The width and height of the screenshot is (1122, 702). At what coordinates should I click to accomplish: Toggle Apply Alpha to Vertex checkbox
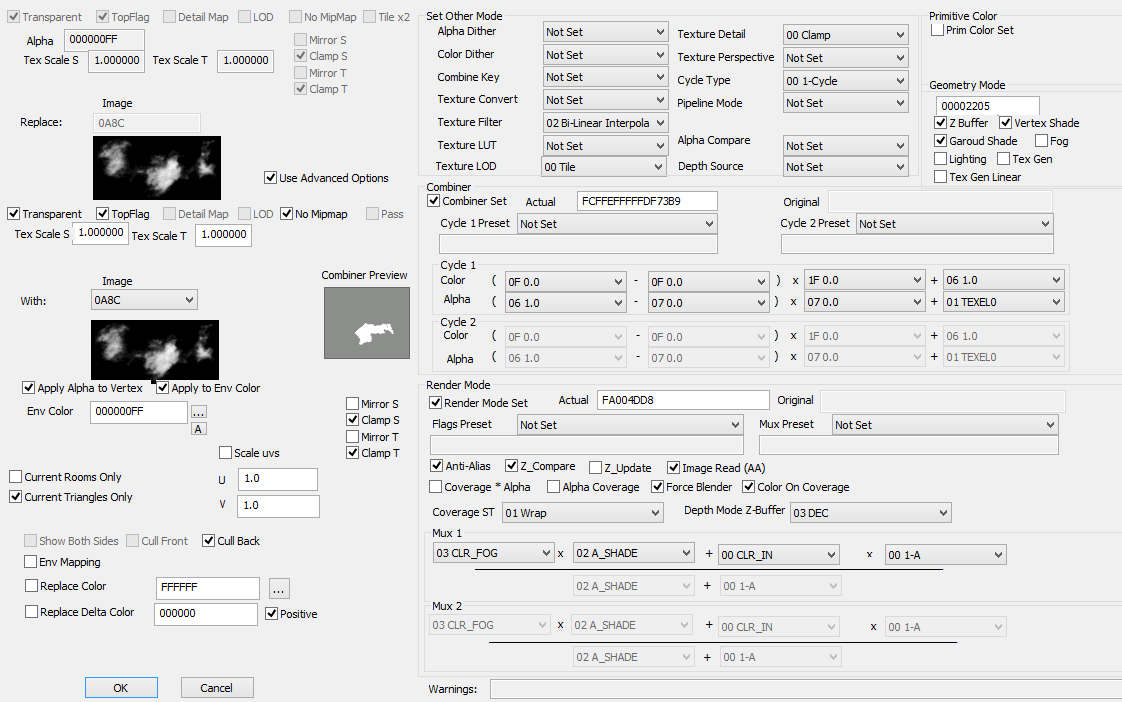(29, 387)
